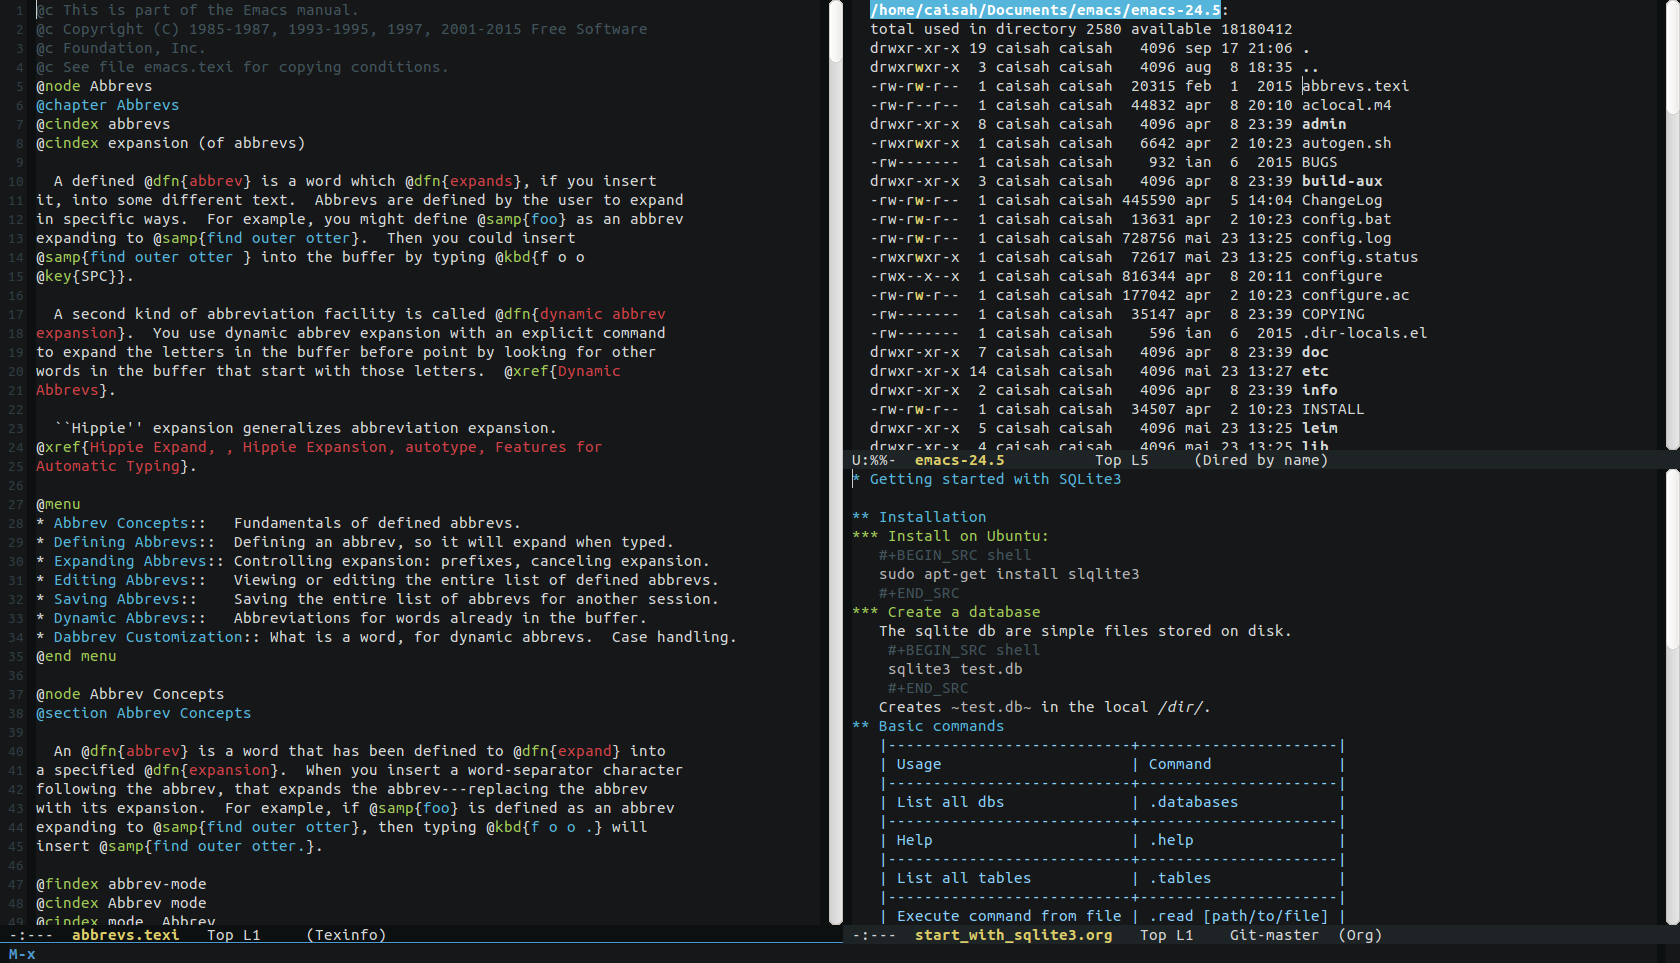Open the build-aux directory
Screen dimensions: 1680x963
(x=1342, y=181)
